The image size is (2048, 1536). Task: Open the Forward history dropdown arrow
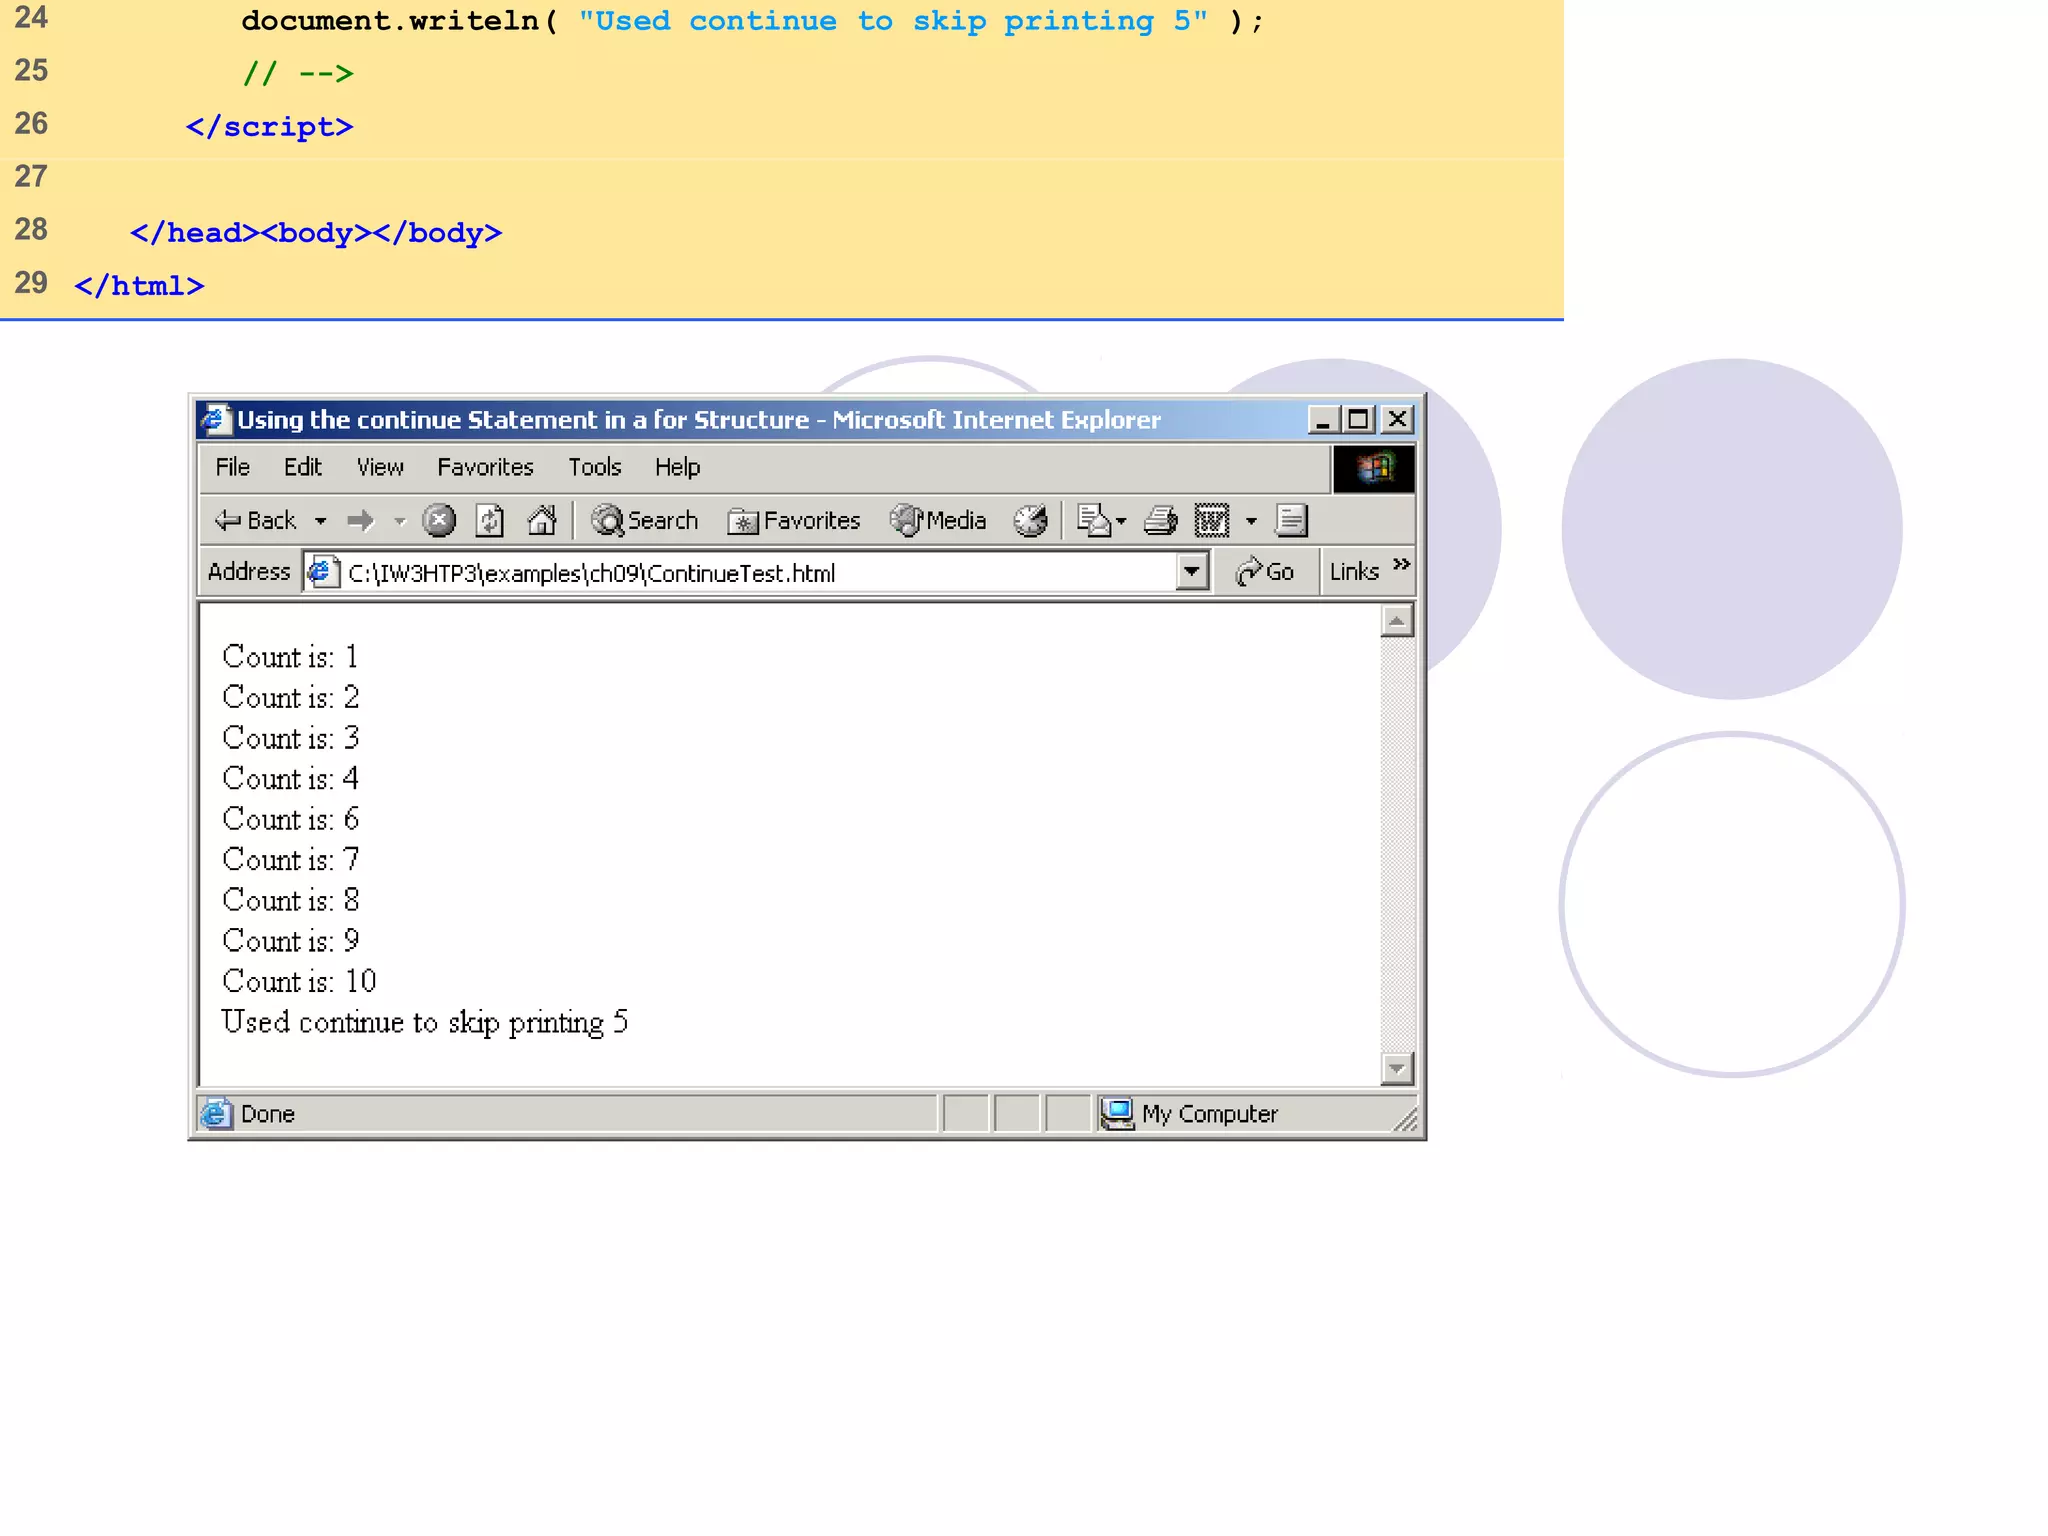[x=399, y=521]
